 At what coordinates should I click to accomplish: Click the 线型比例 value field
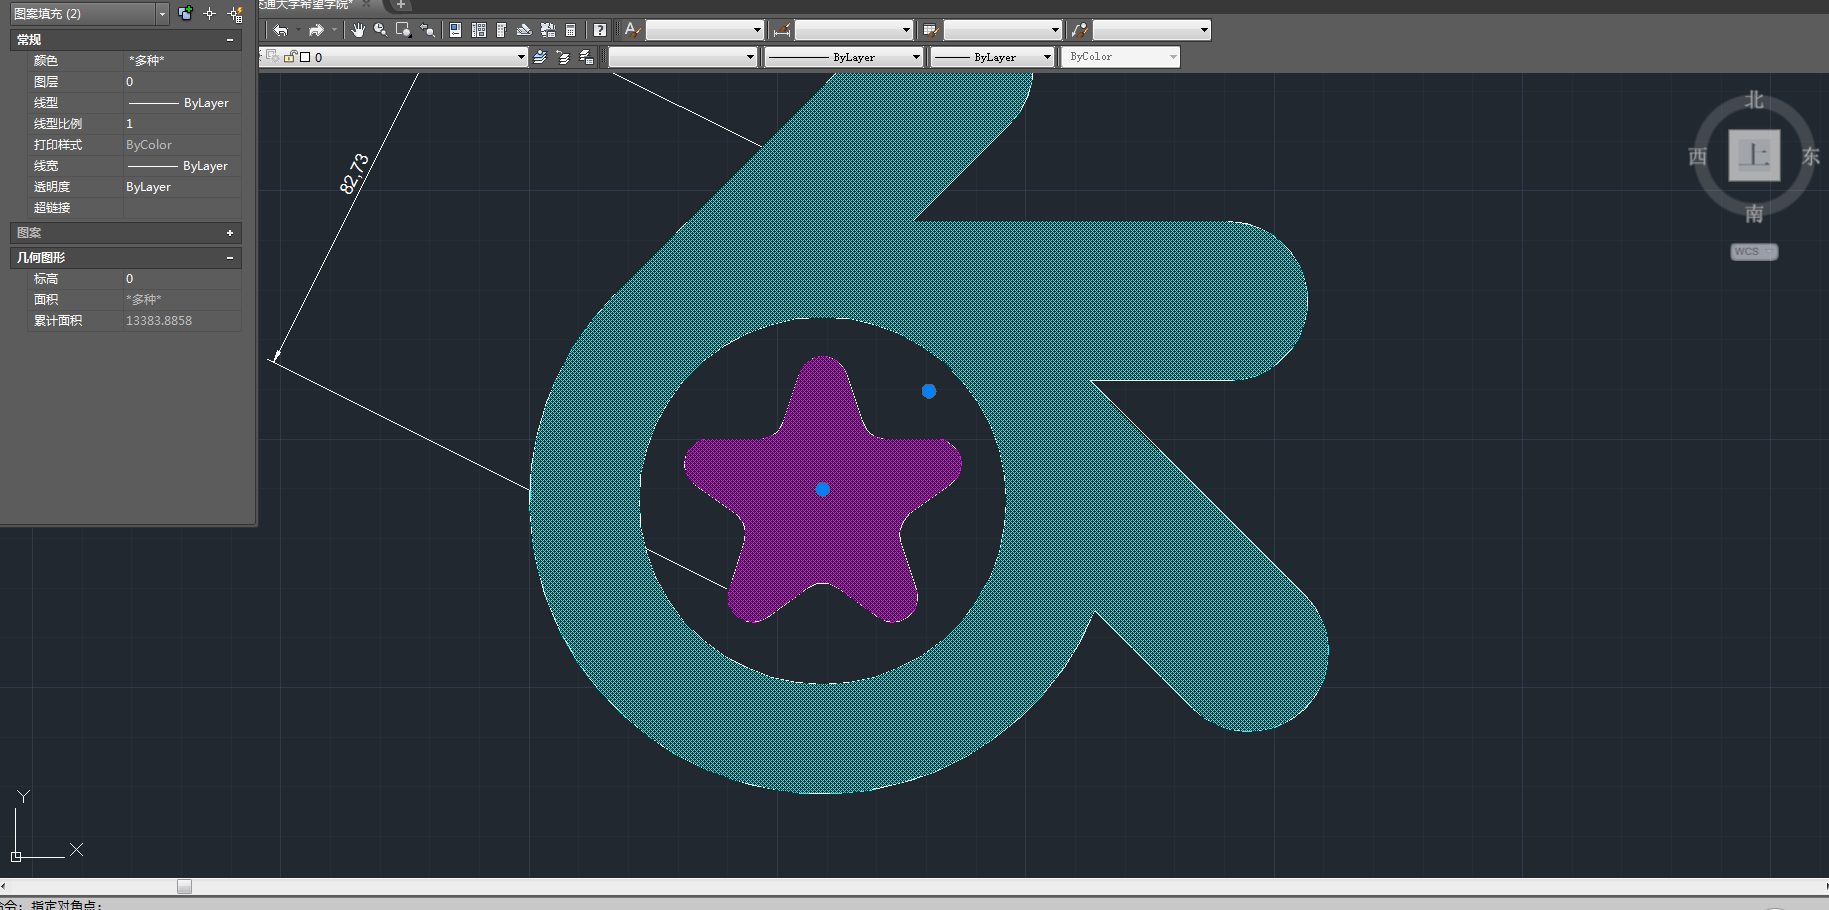pos(182,124)
